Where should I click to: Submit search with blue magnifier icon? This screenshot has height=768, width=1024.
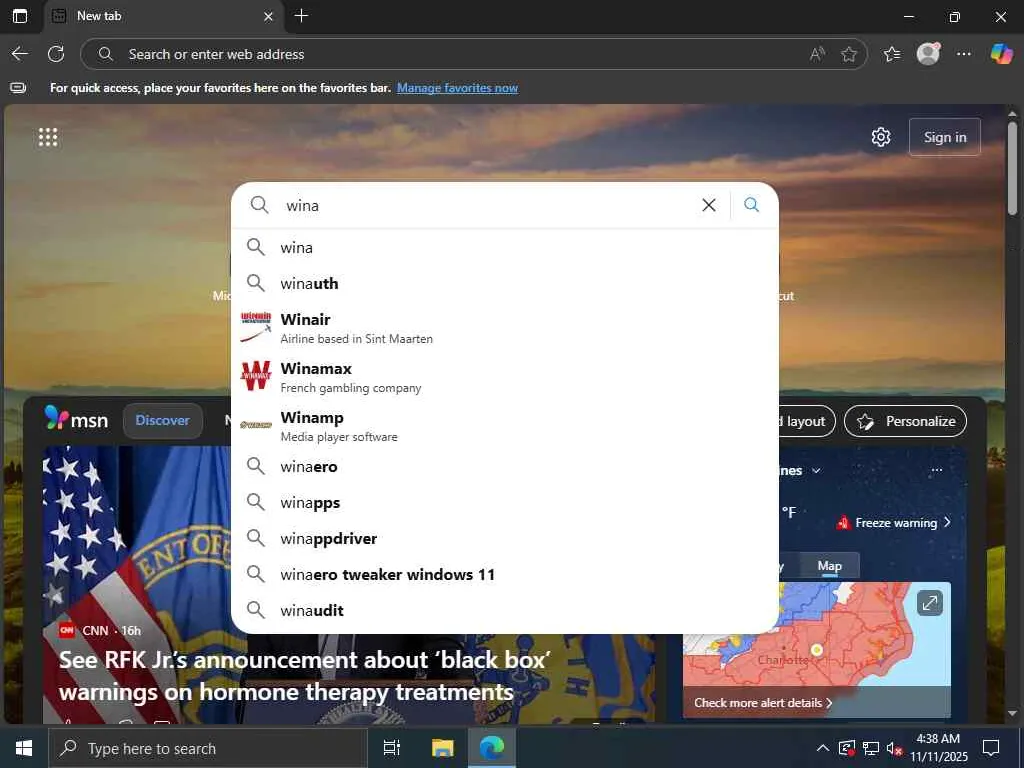tap(752, 205)
